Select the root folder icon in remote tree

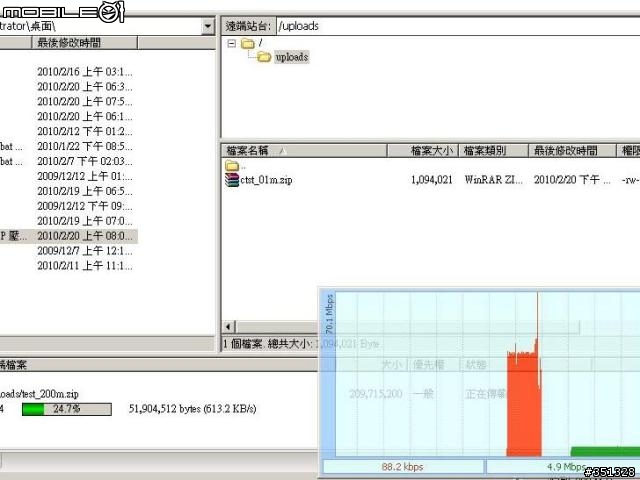click(x=248, y=43)
